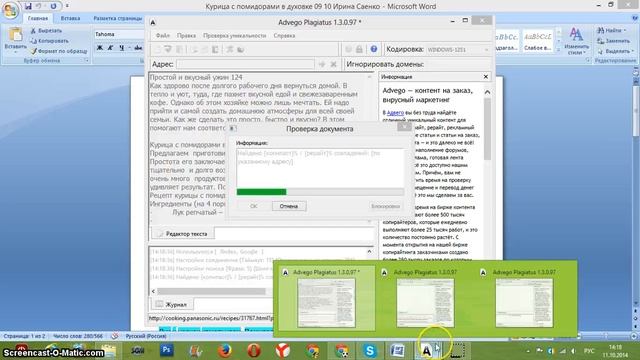Open the Clipboard (Буфер обмена) dialog launcher

[x=87, y=60]
